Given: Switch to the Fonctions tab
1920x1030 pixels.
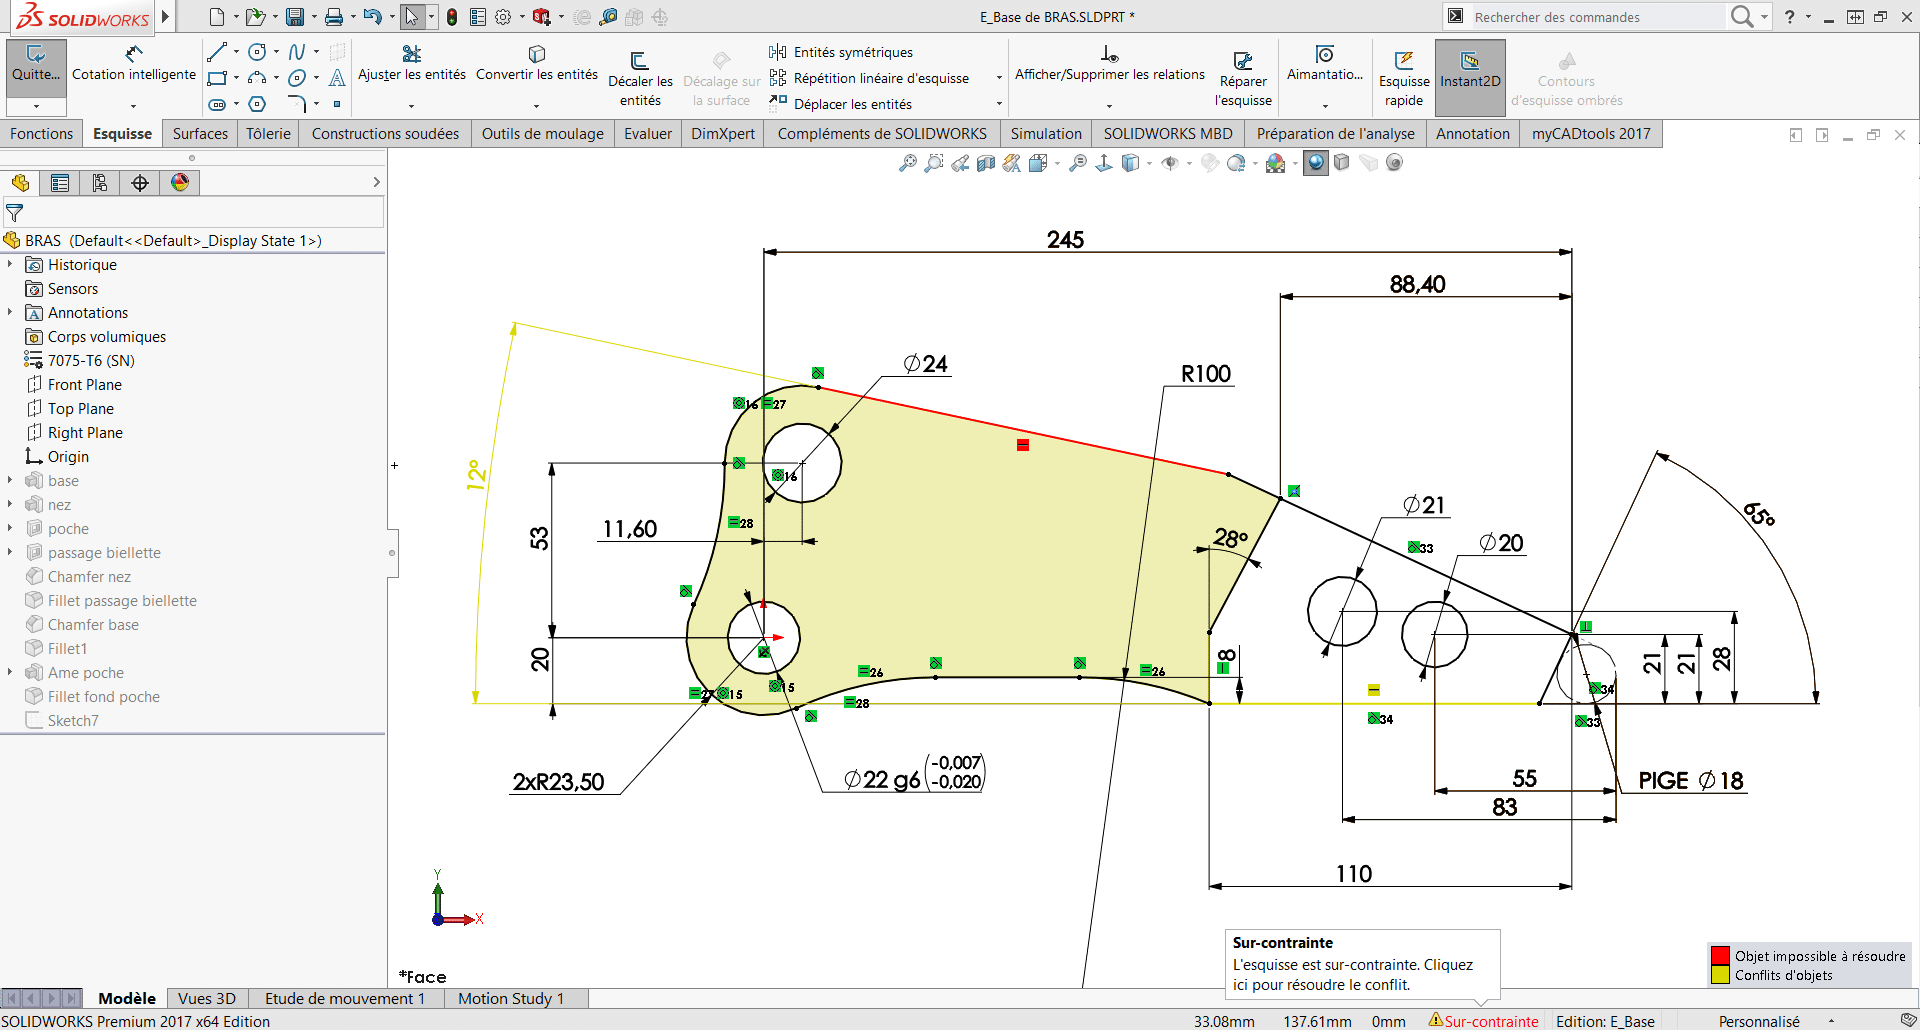Looking at the screenshot, I should [41, 134].
